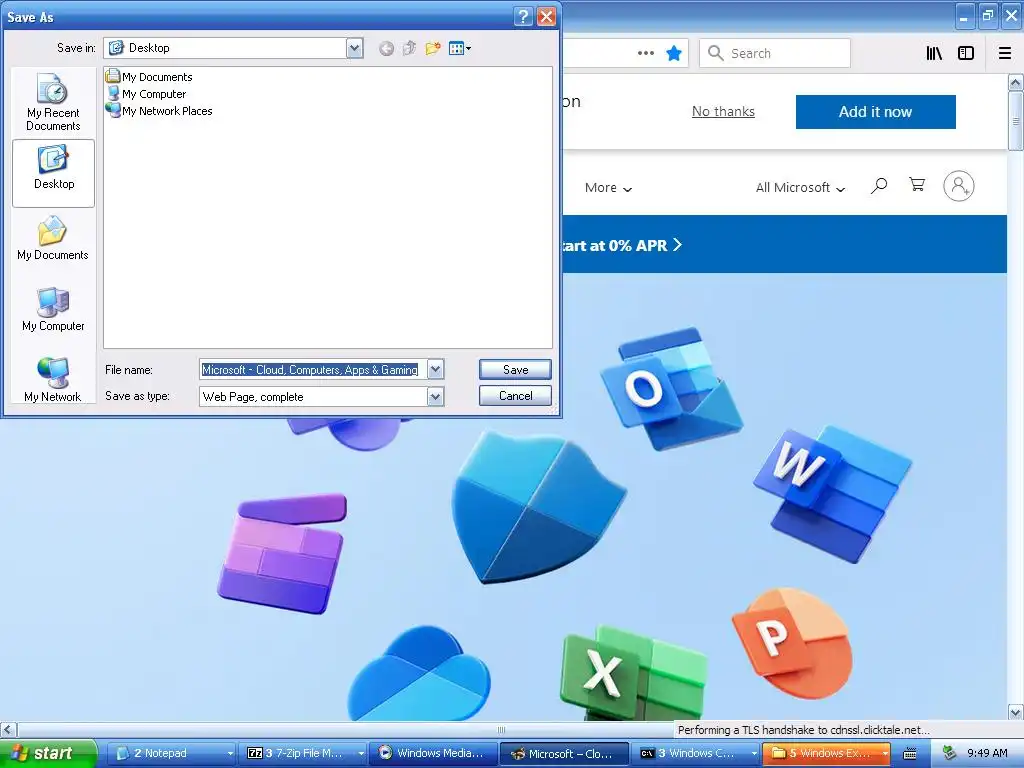Click the account sign-in avatar icon
The image size is (1024, 768).
(x=959, y=186)
